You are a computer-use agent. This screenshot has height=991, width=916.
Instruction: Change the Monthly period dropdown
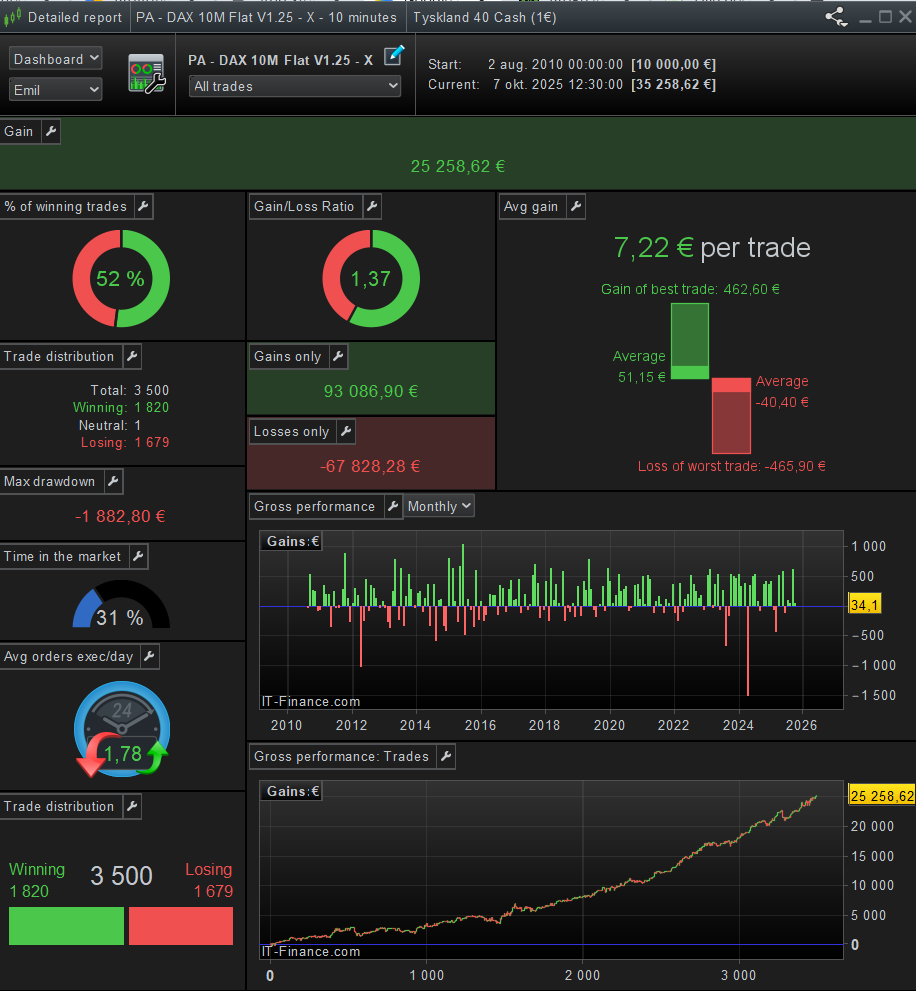(x=439, y=506)
